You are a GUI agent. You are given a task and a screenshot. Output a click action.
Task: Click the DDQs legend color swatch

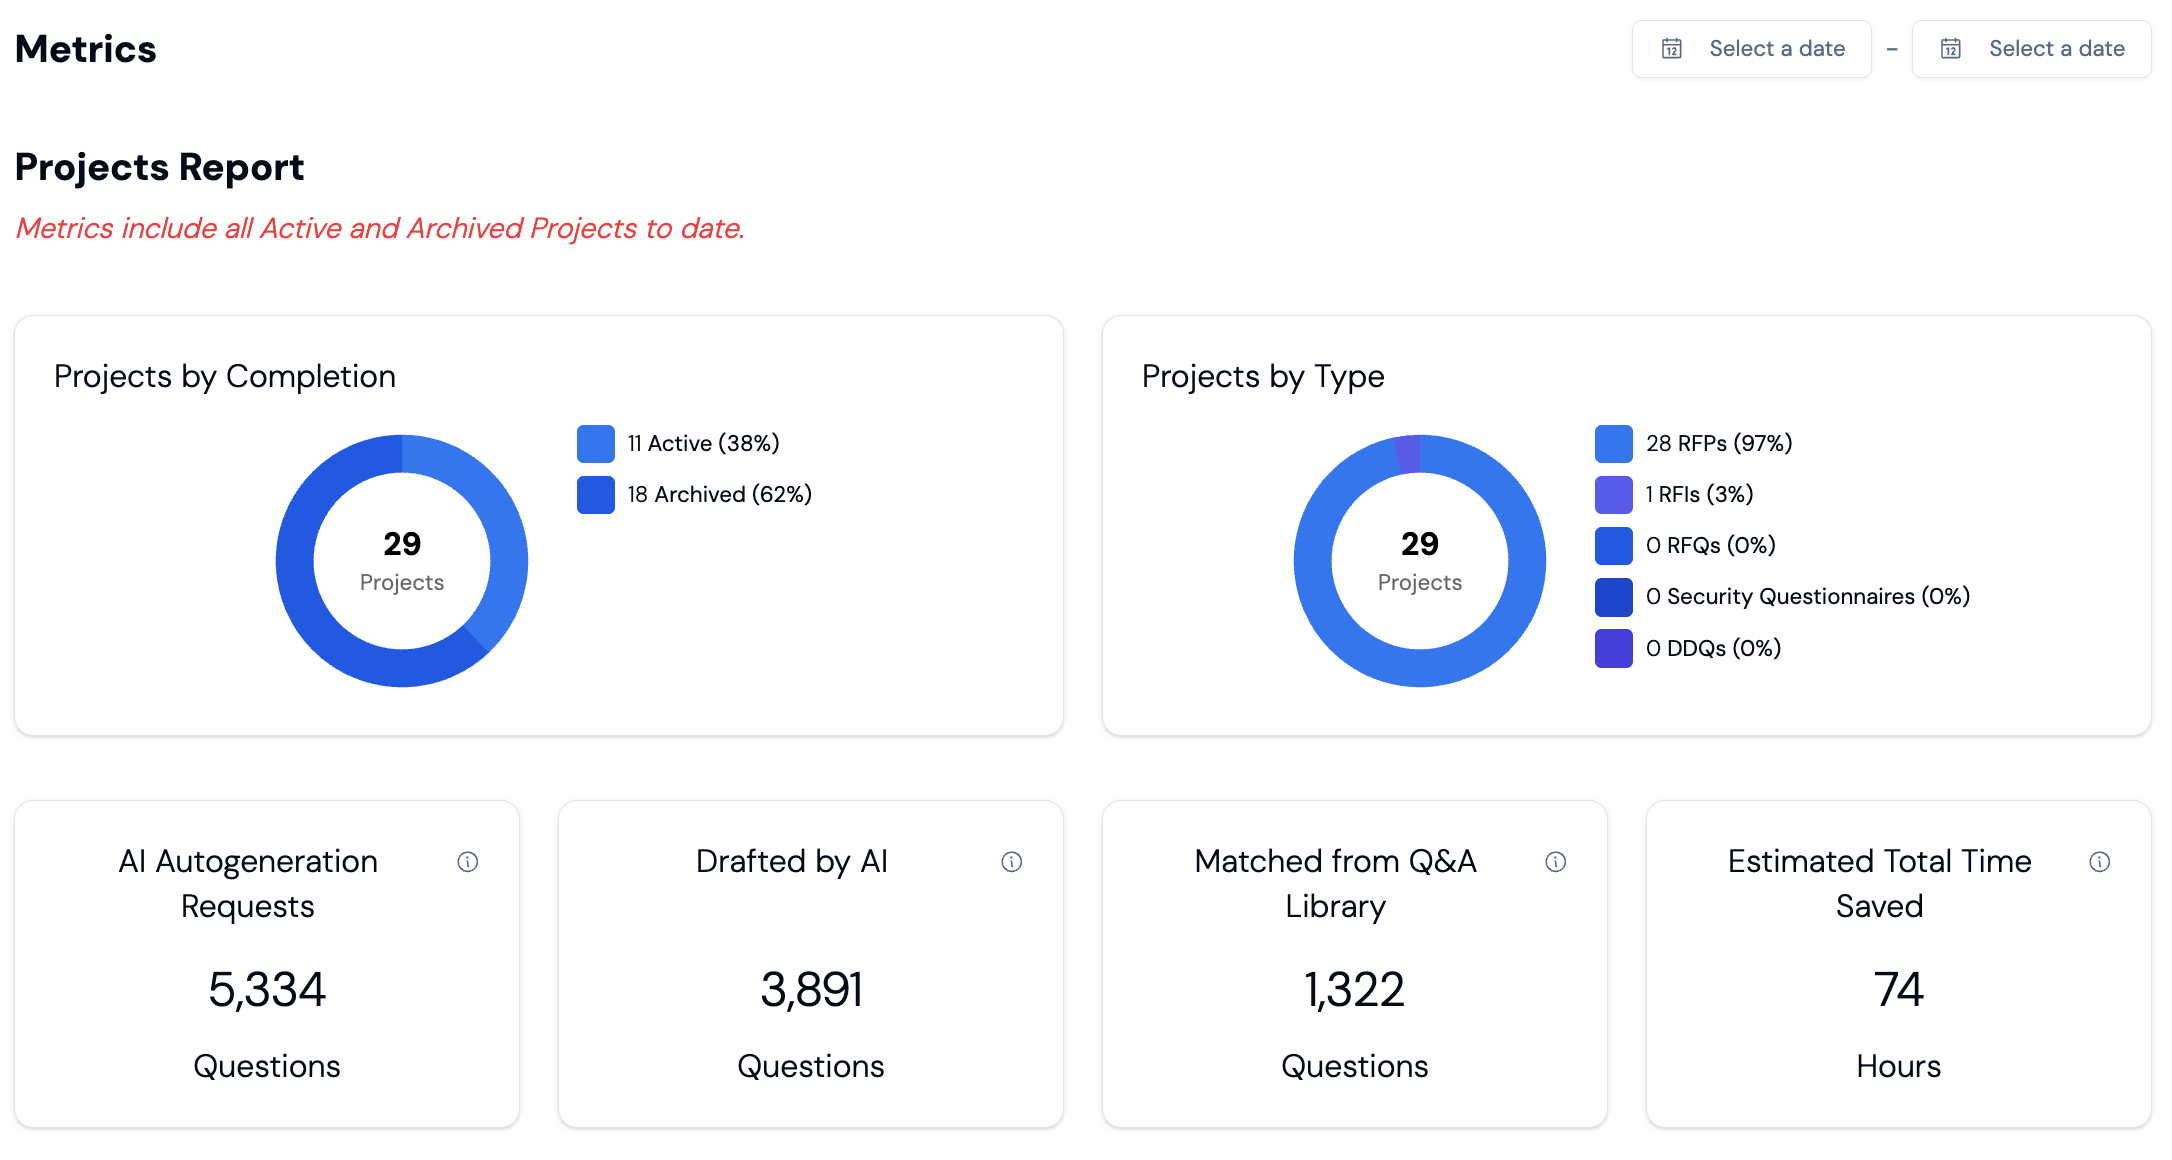[x=1614, y=649]
